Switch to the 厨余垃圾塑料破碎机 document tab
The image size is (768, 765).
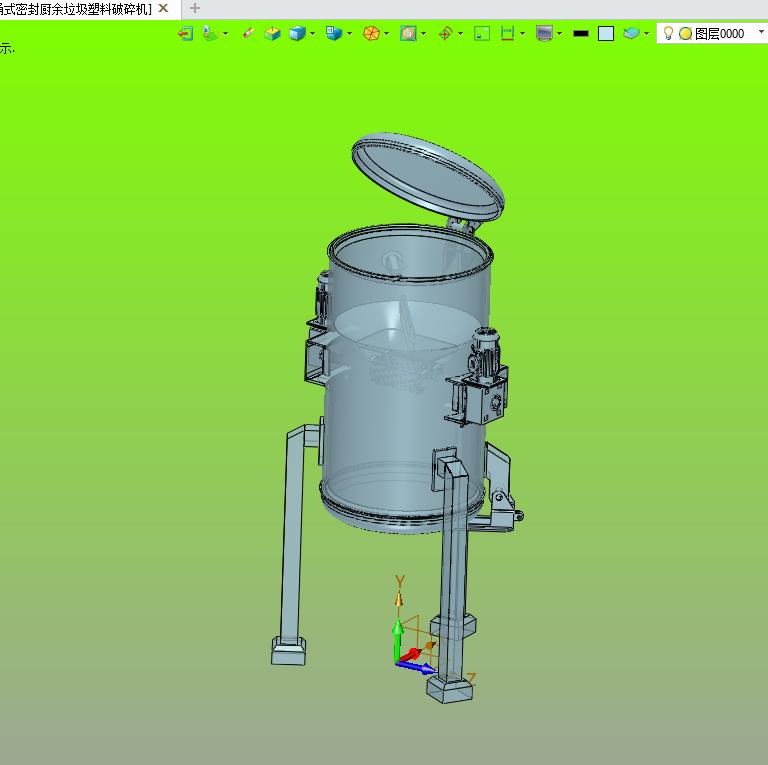pyautogui.click(x=75, y=8)
